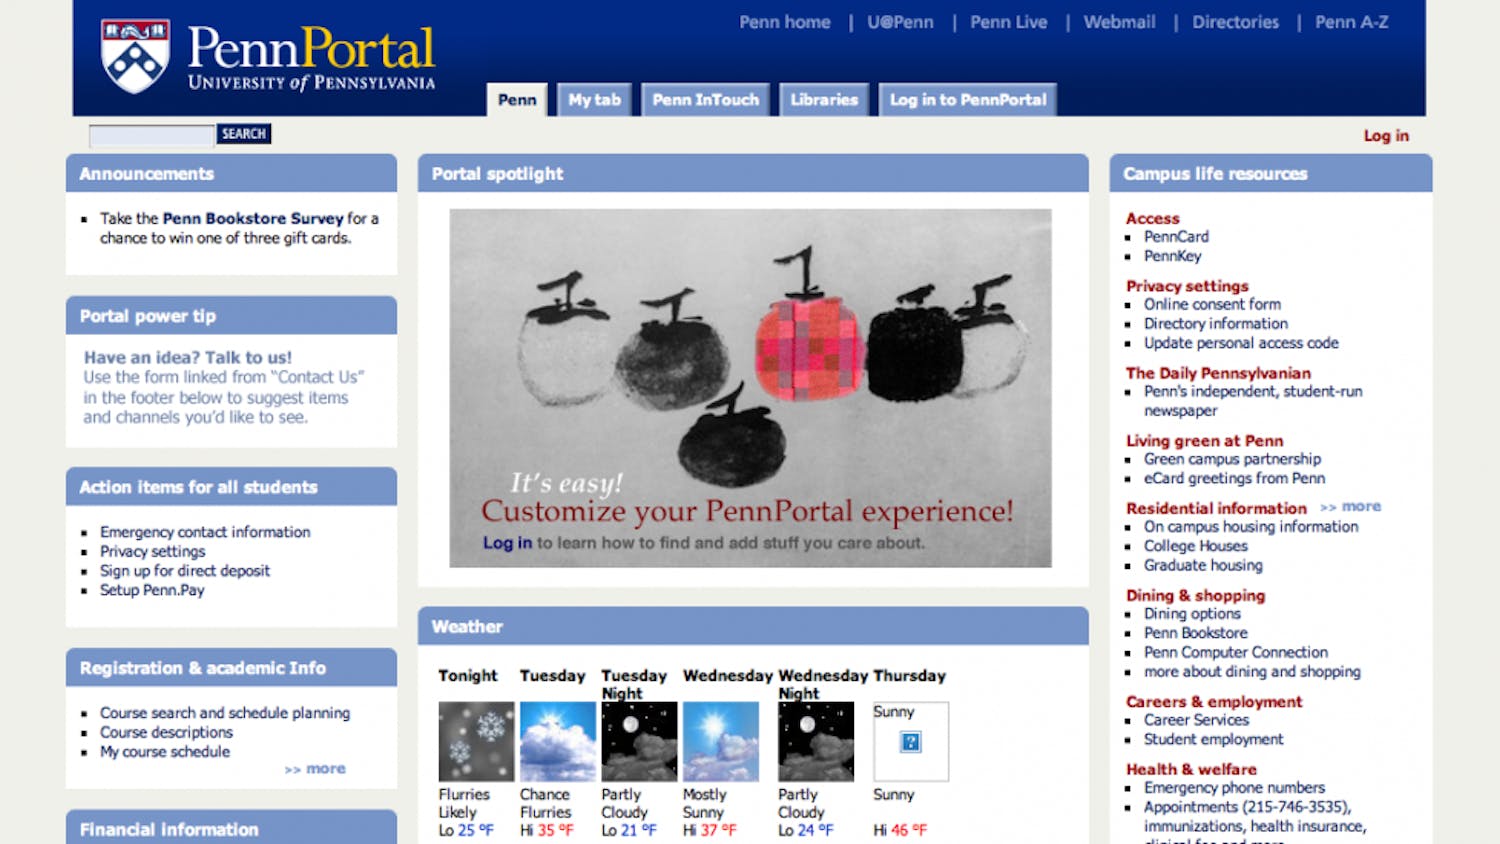
Task: Click the Penn shield logo
Action: (135, 56)
